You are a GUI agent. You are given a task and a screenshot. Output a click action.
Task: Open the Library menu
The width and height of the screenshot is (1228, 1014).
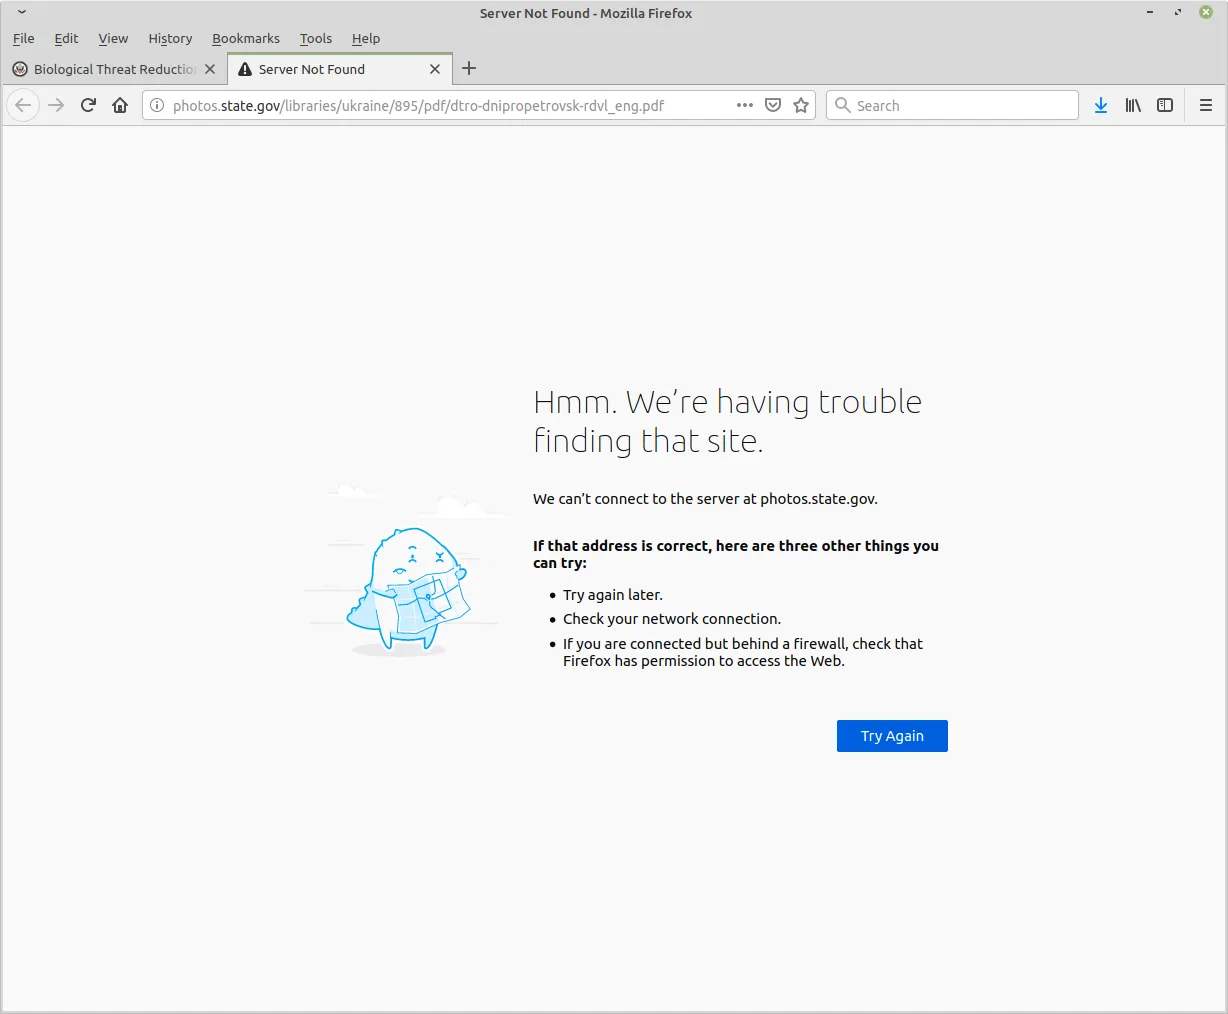click(1133, 105)
